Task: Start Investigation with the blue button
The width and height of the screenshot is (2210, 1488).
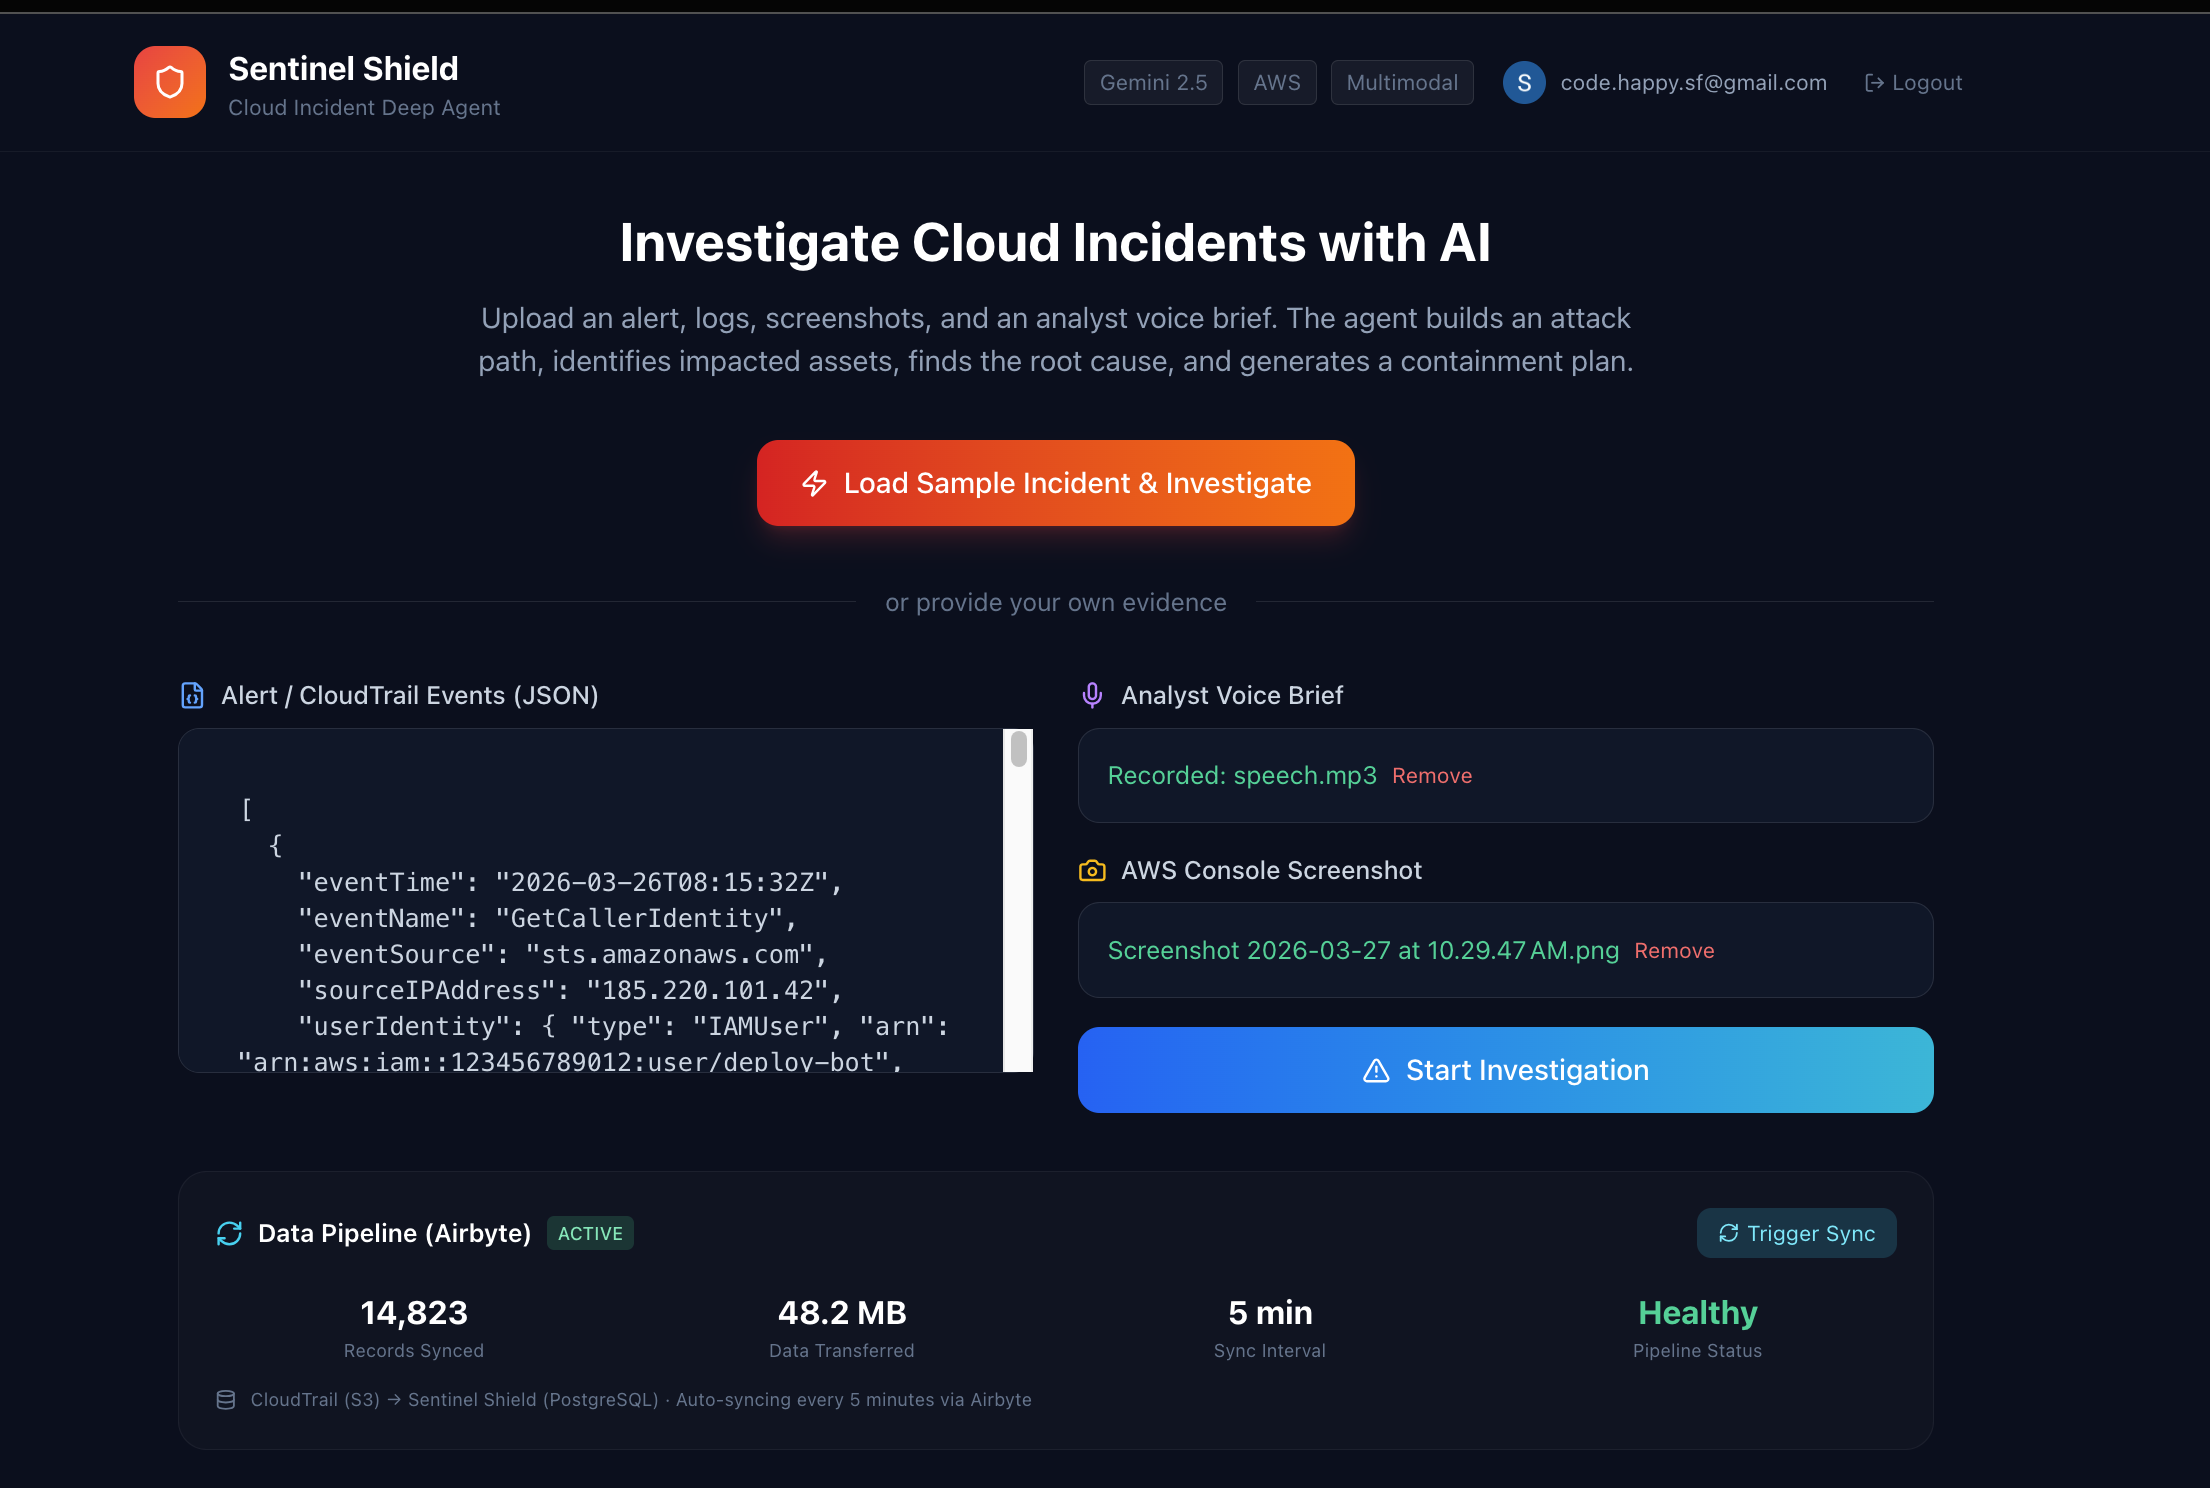Action: pyautogui.click(x=1505, y=1070)
